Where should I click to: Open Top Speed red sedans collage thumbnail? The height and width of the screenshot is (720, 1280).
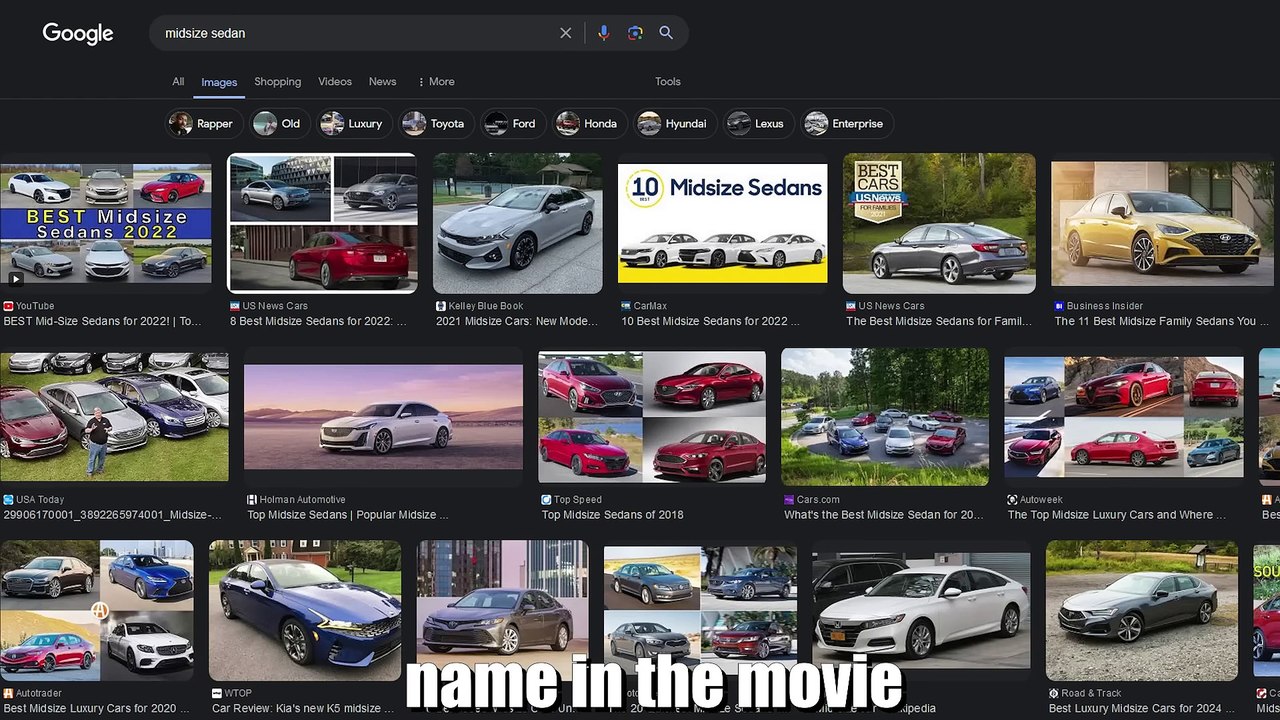click(x=652, y=417)
